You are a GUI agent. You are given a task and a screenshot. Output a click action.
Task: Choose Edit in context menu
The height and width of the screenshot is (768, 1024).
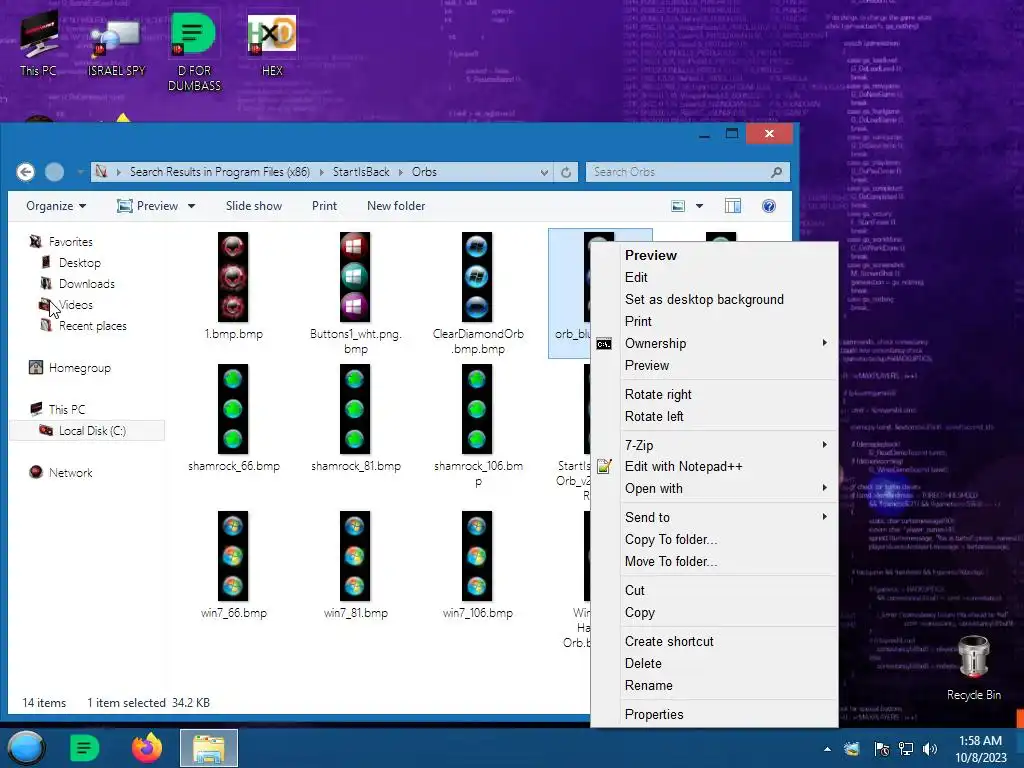pos(714,278)
